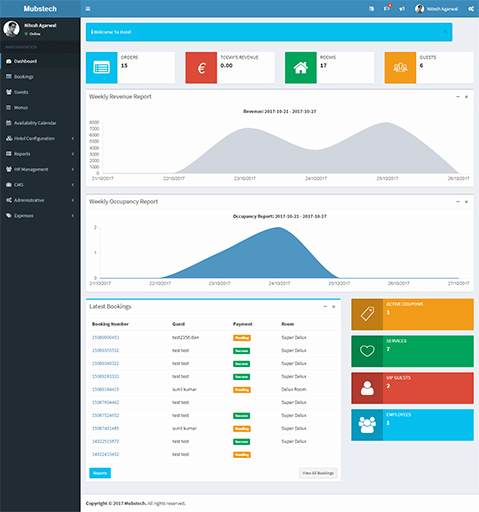Expand the Hotel Configuration submenu

[x=40, y=138]
